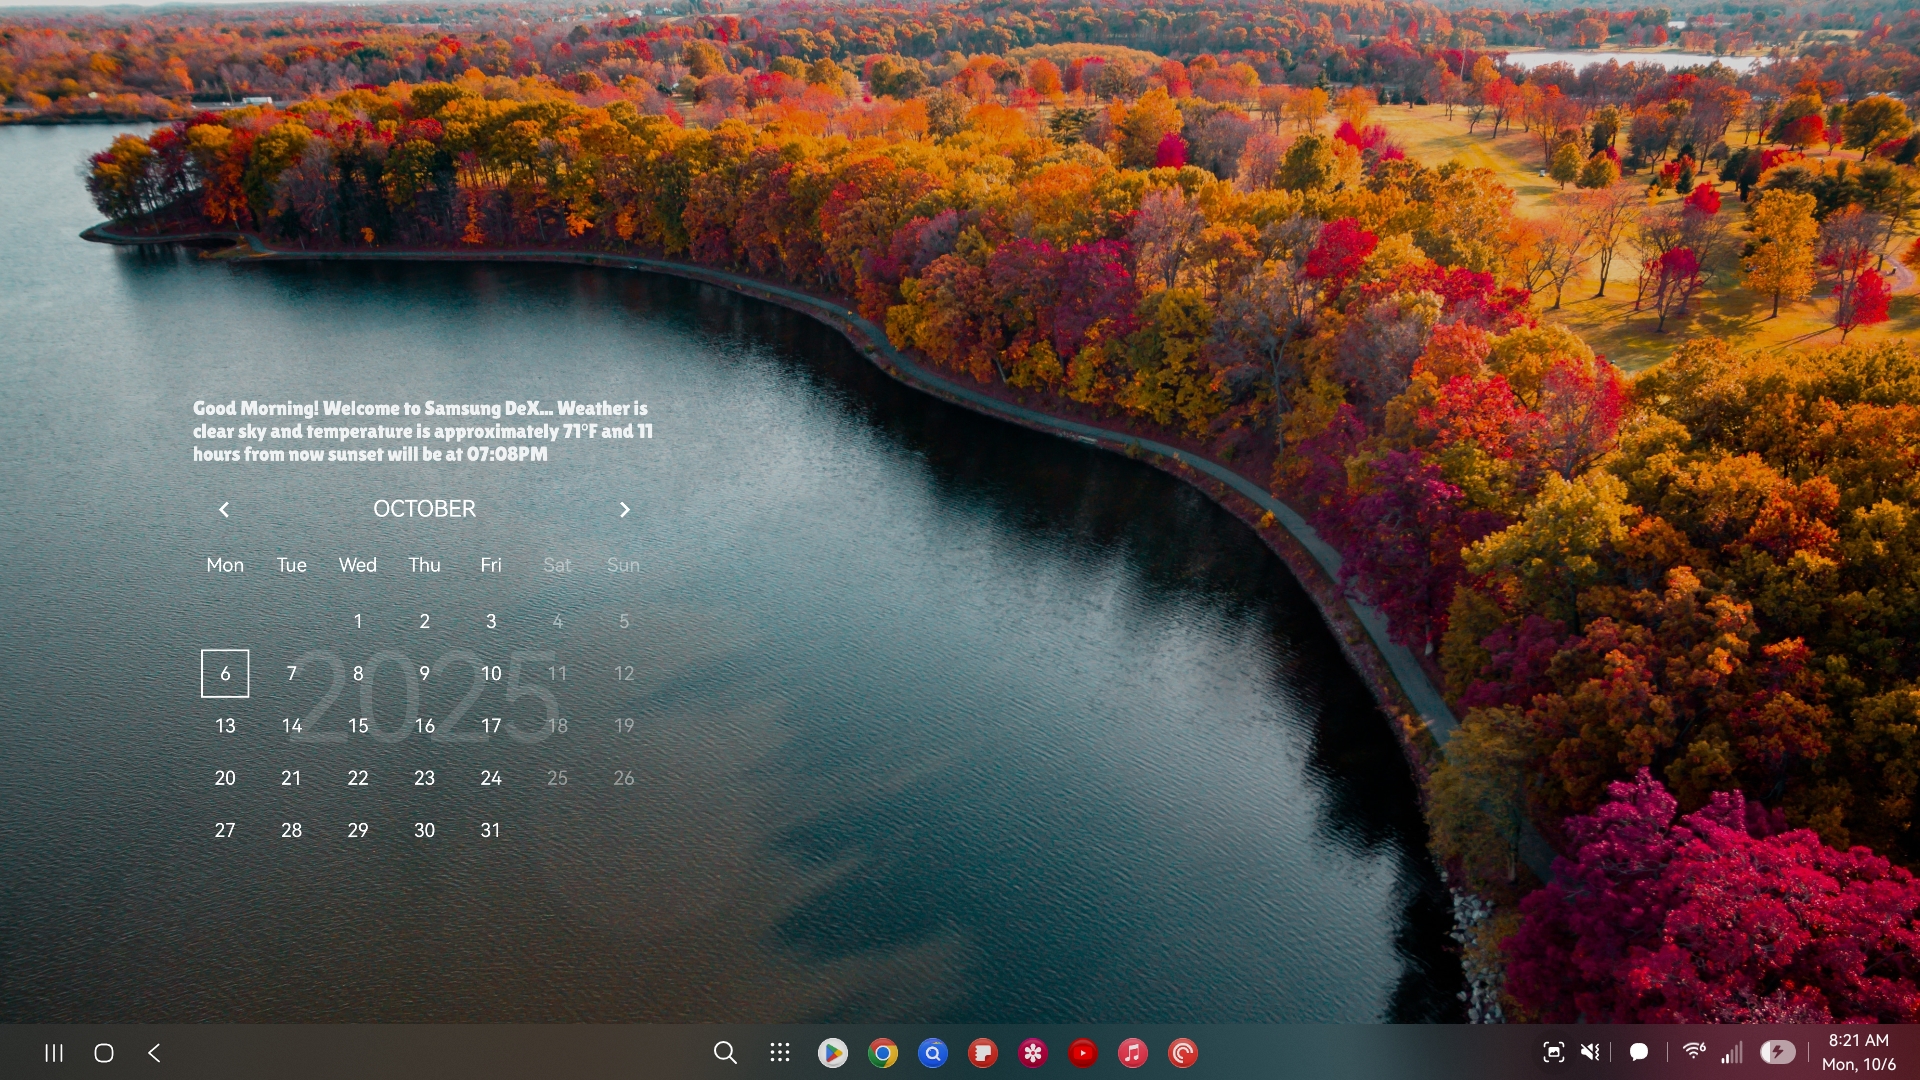Launch the Apple Music app

pyautogui.click(x=1133, y=1053)
